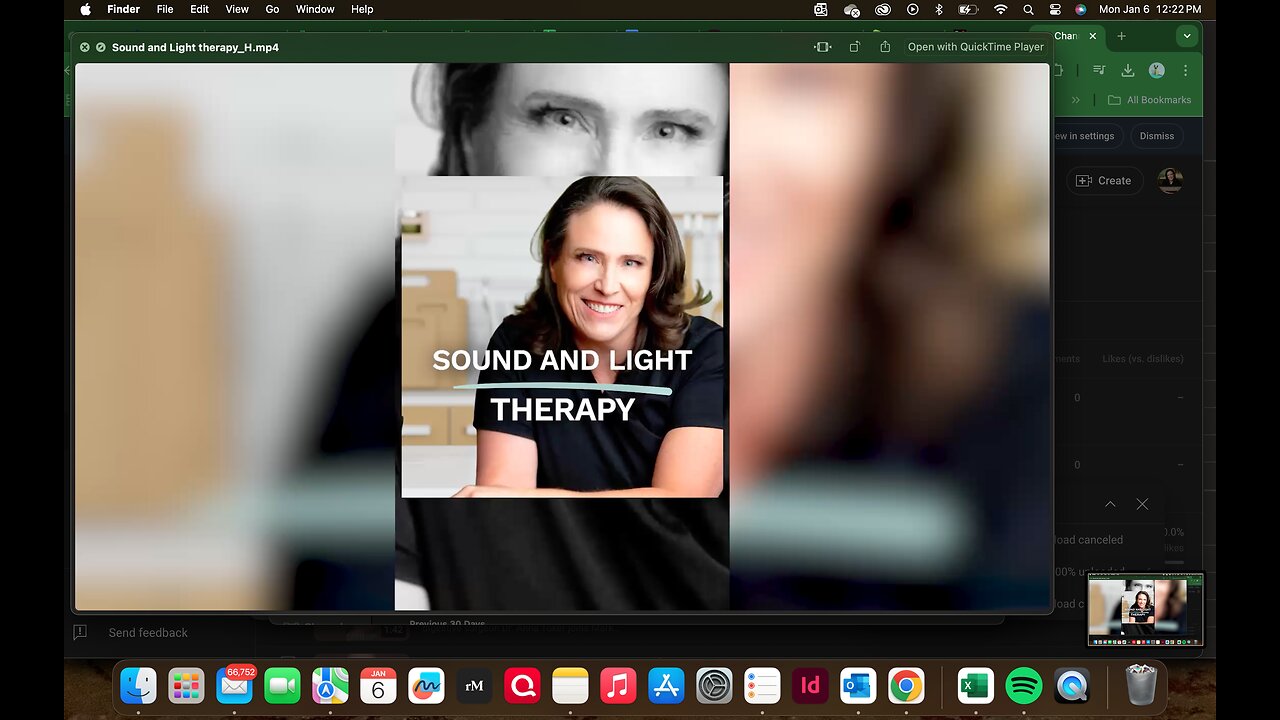Click the Open with QuickTime Player button

click(x=975, y=47)
